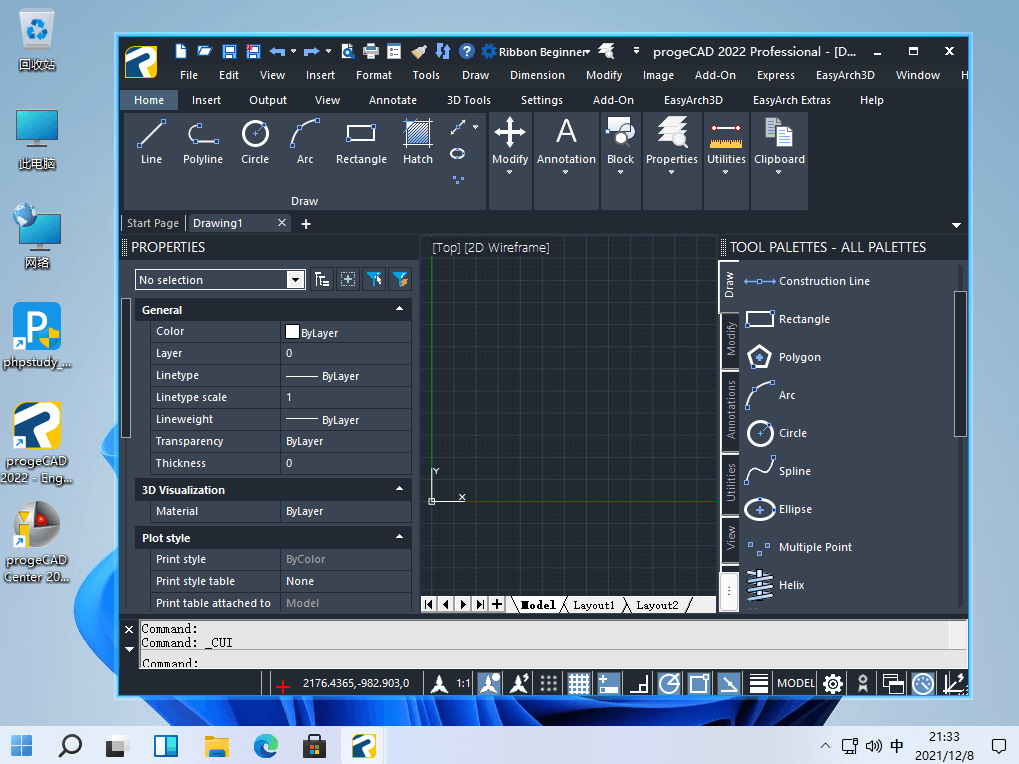
Task: Click the Quick Select icon in Properties panel
Action: point(374,279)
